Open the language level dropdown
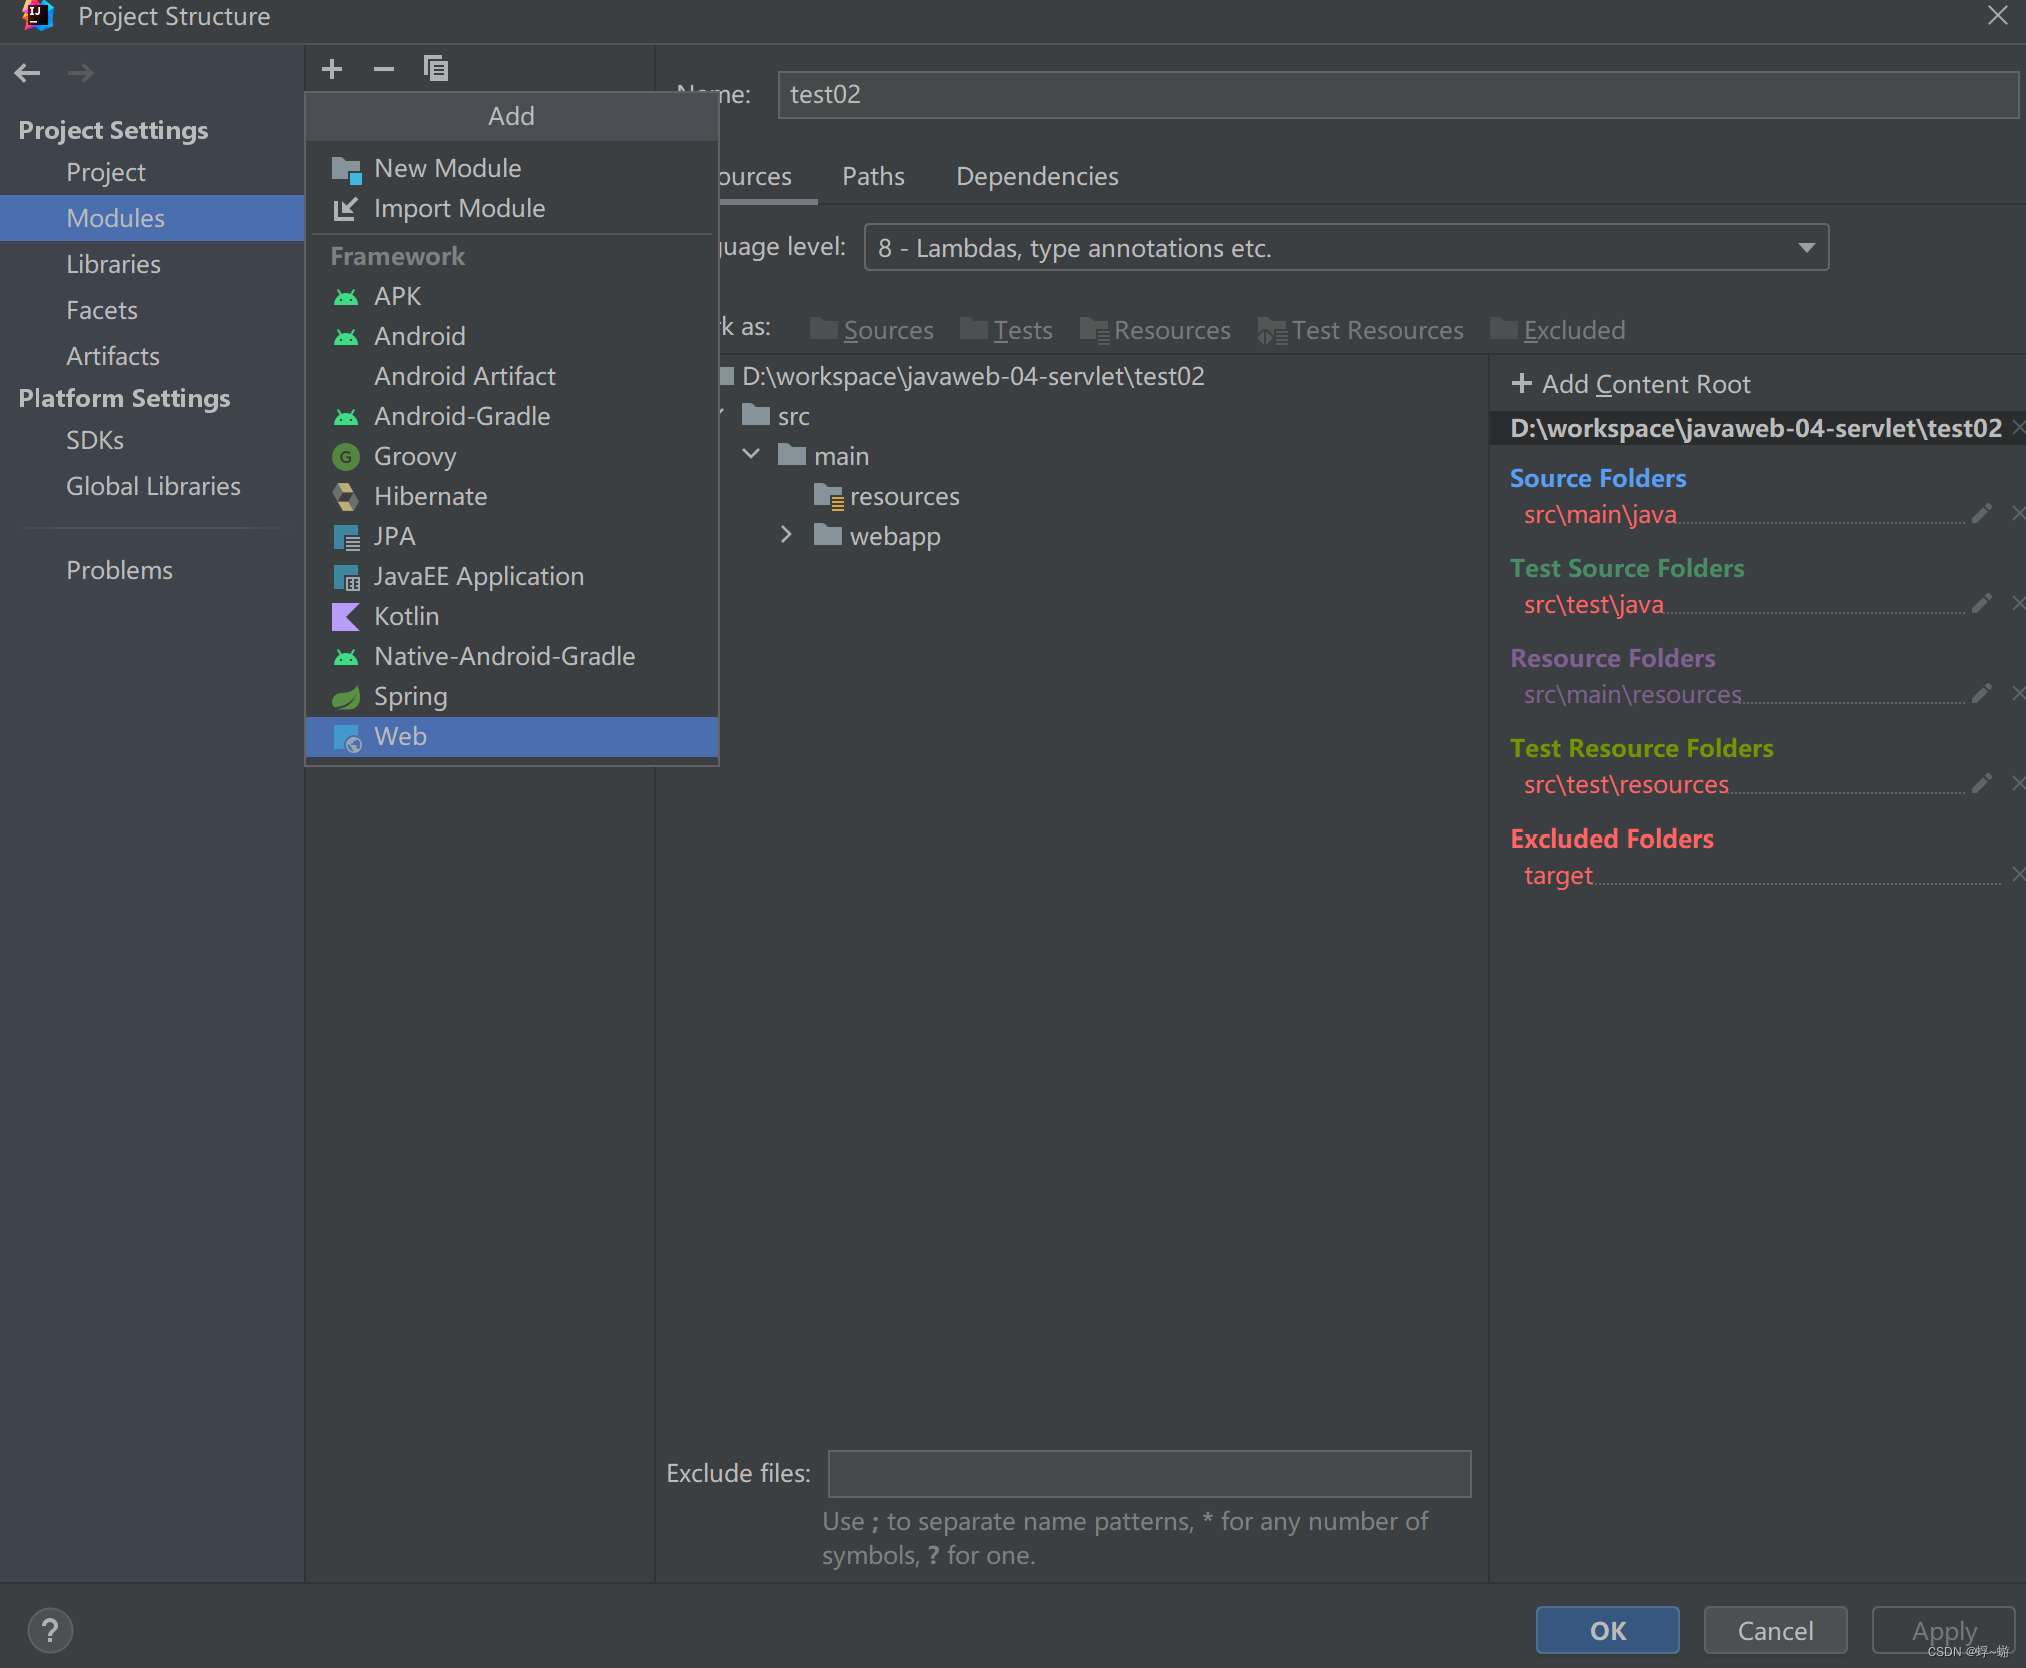 click(x=1806, y=248)
